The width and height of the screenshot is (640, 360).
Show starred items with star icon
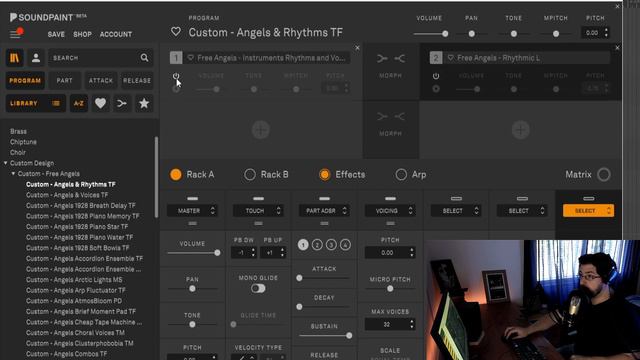(144, 103)
